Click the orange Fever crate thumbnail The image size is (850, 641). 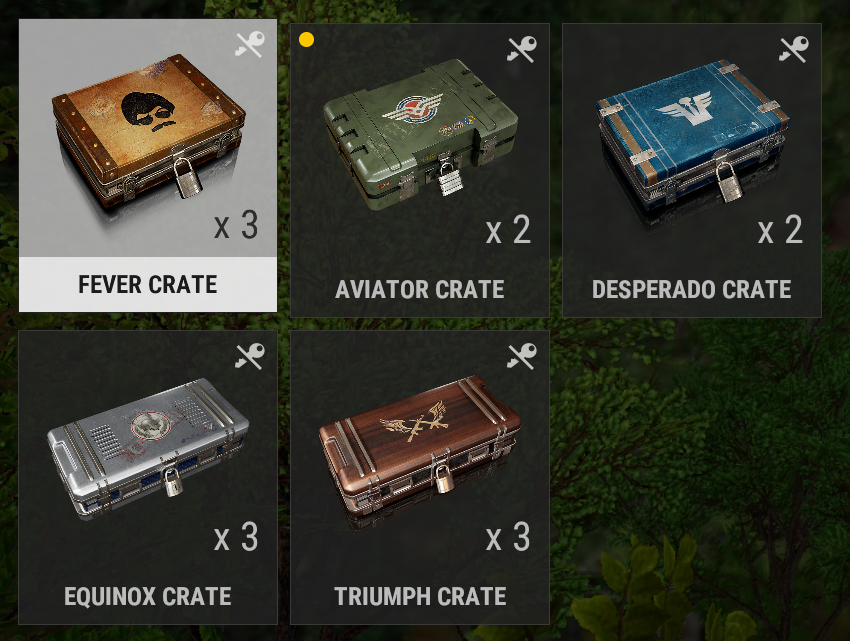pyautogui.click(x=149, y=130)
